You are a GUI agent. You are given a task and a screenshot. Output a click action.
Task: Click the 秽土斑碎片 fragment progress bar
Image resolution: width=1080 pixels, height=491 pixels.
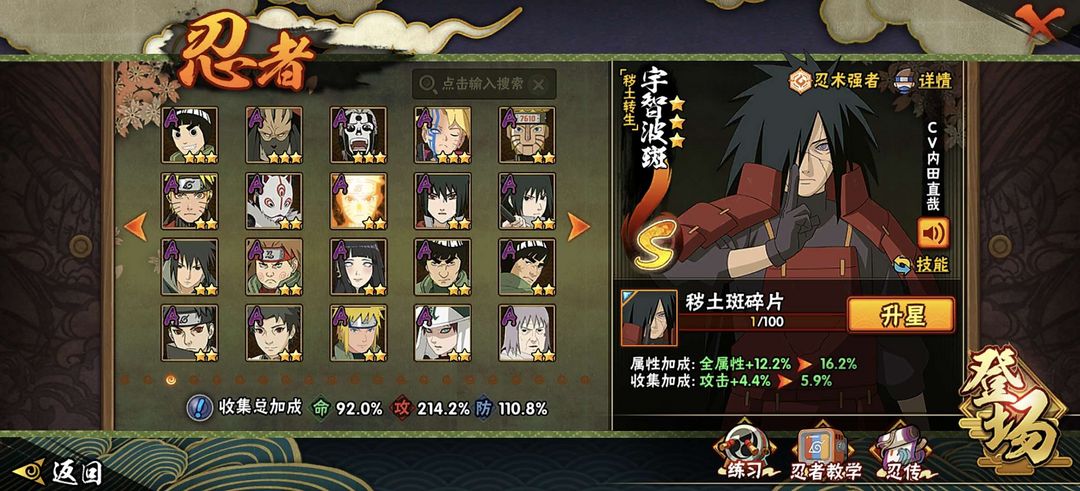click(763, 322)
